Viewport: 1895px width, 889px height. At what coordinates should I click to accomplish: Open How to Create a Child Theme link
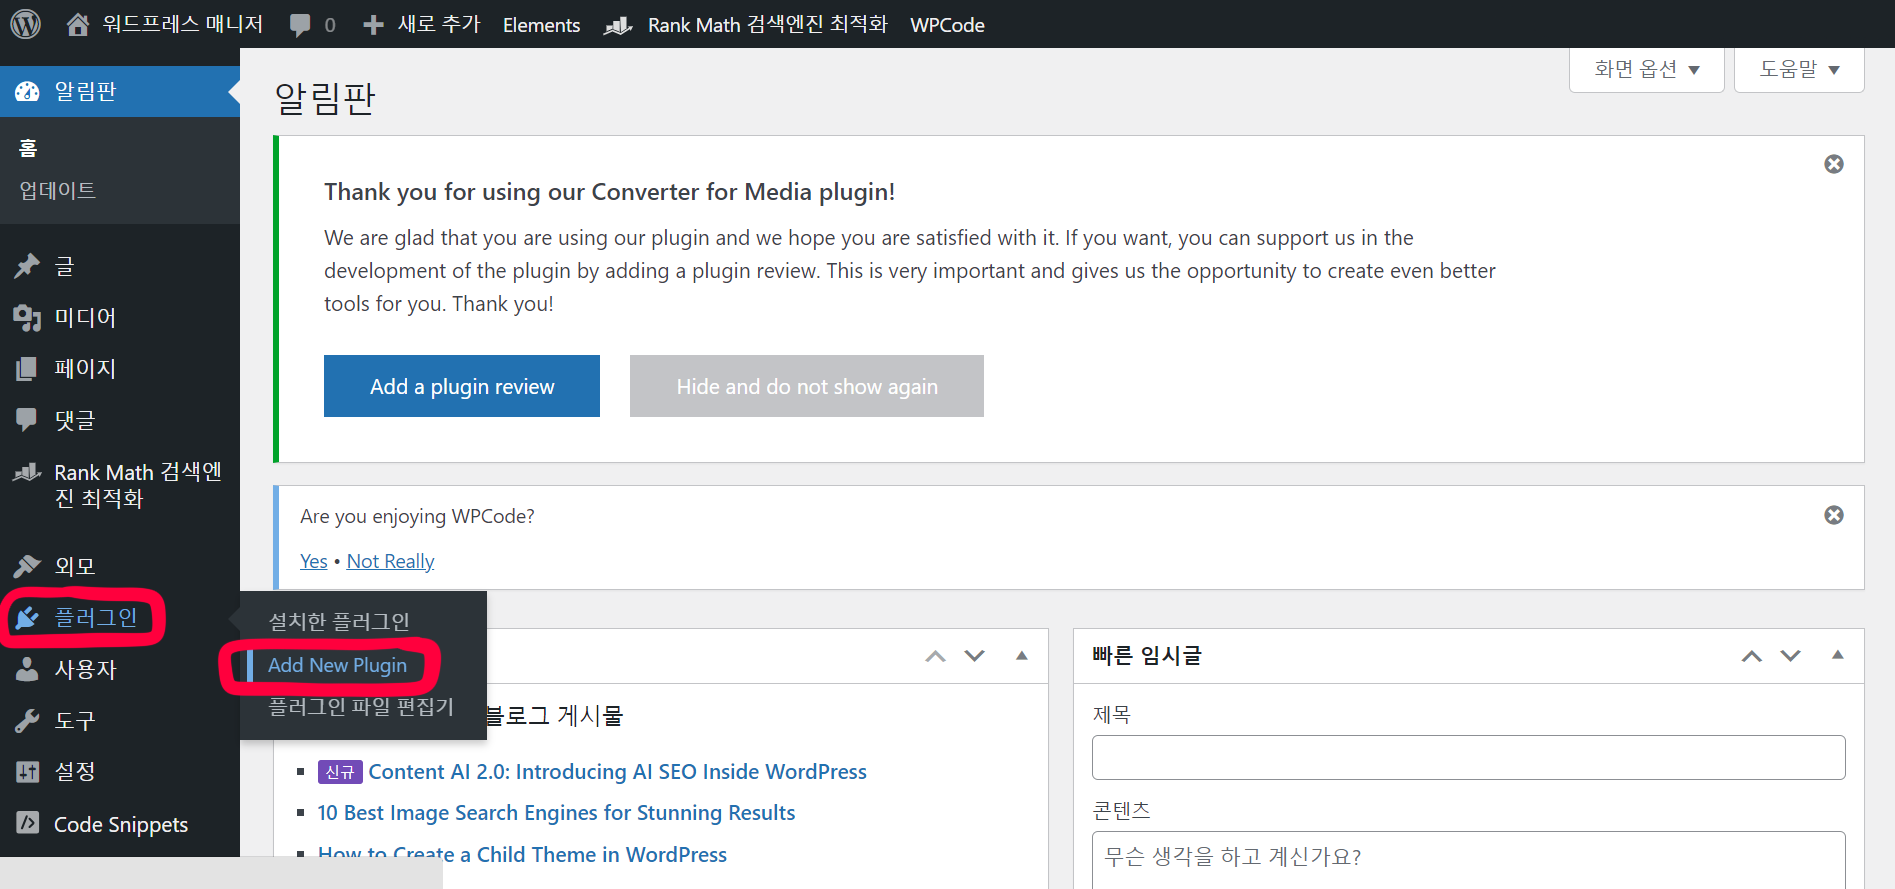click(522, 854)
